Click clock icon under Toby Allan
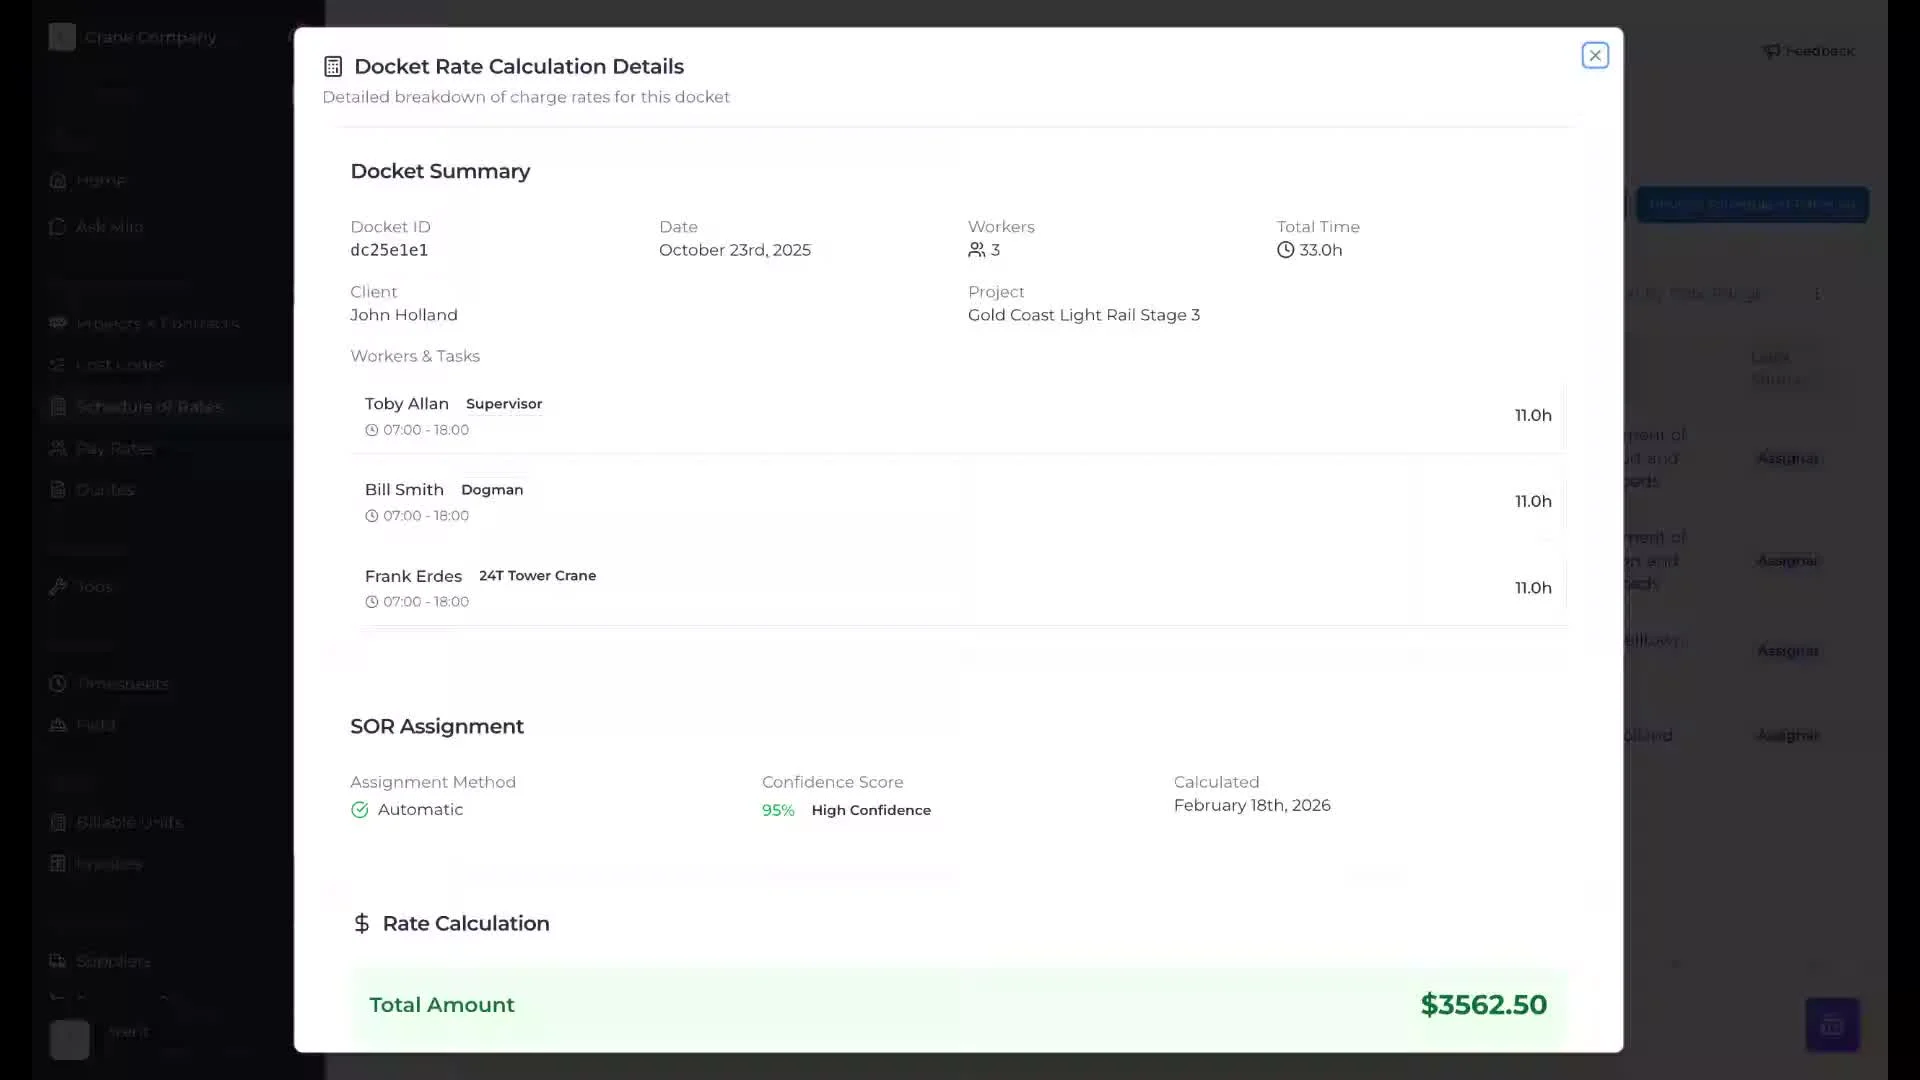Viewport: 1920px width, 1080px height. pos(372,430)
